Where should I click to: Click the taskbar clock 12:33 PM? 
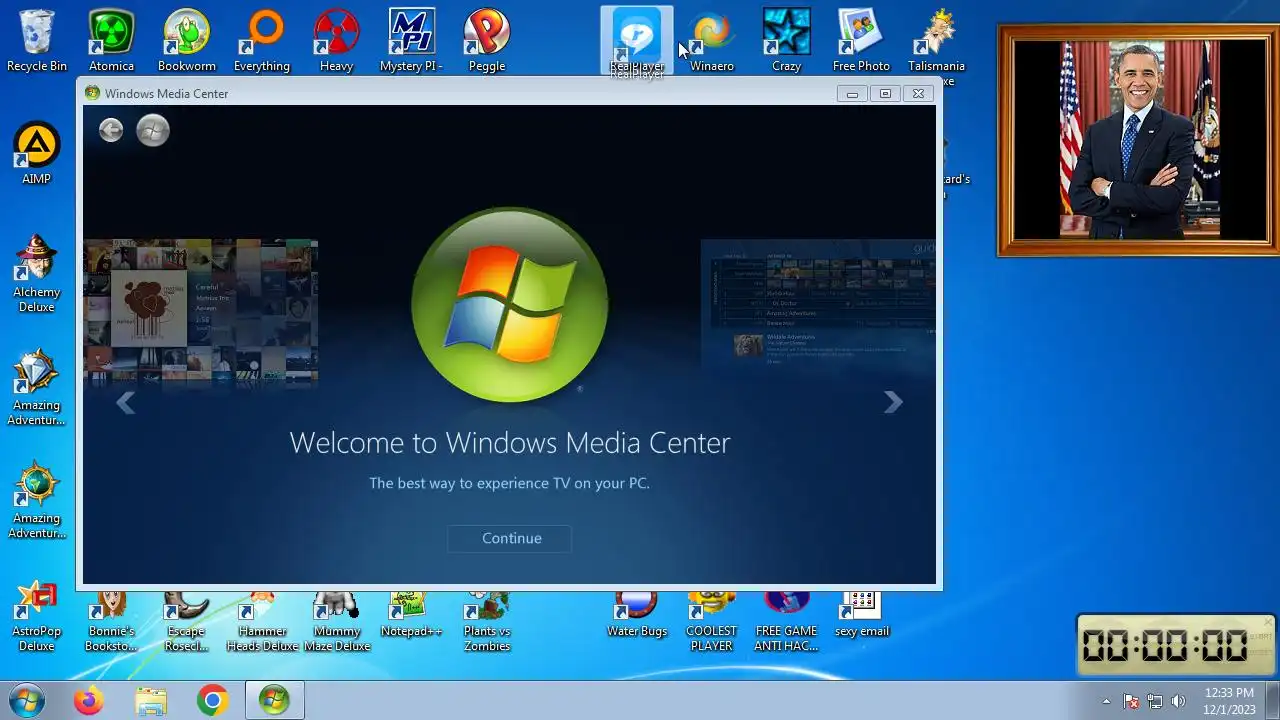pyautogui.click(x=1229, y=701)
